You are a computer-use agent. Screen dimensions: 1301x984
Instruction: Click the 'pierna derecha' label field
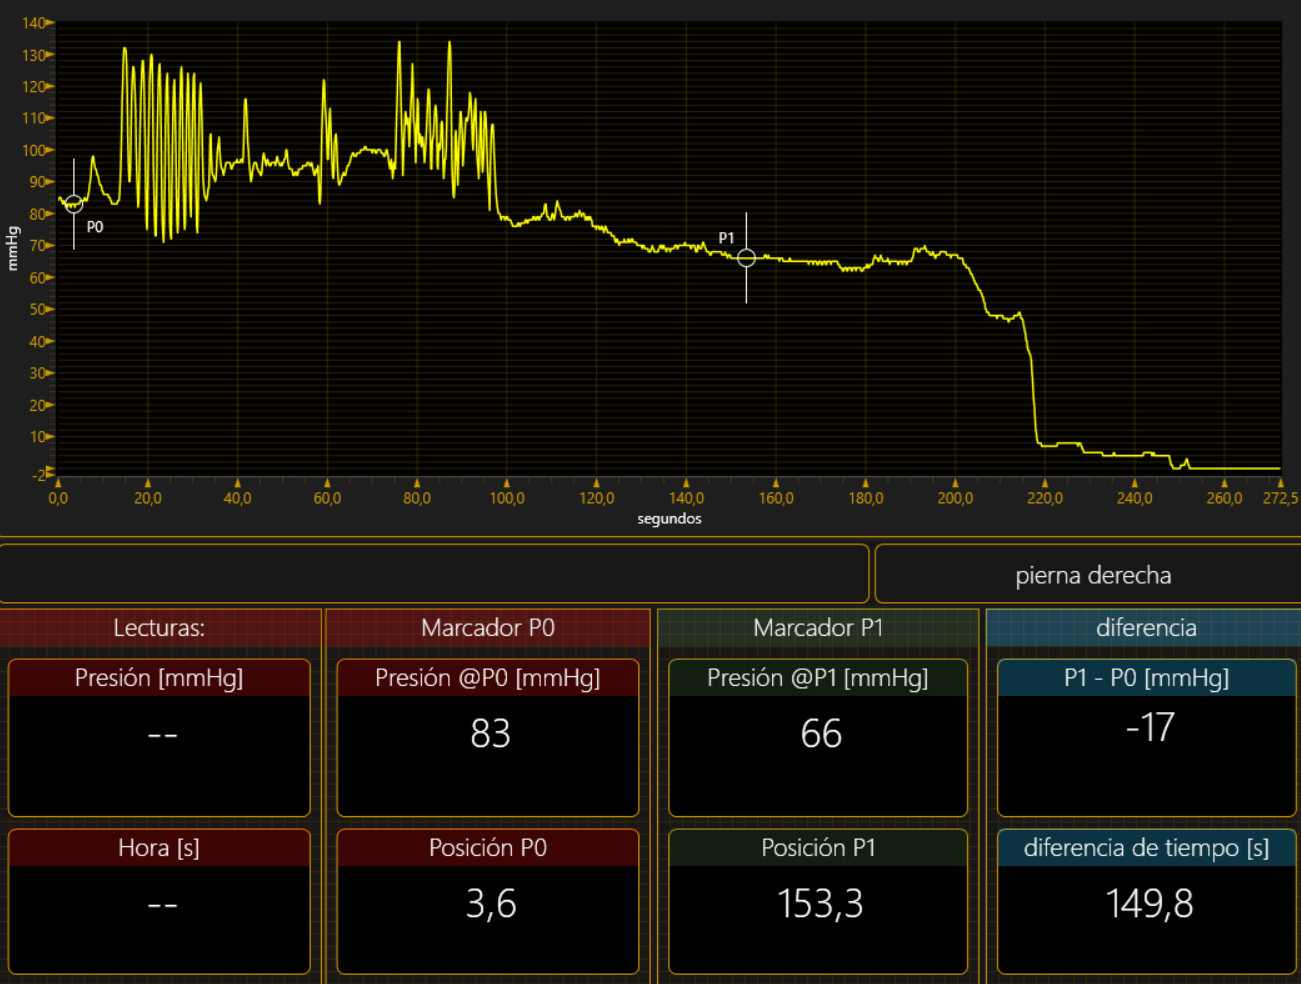[x=1092, y=575]
